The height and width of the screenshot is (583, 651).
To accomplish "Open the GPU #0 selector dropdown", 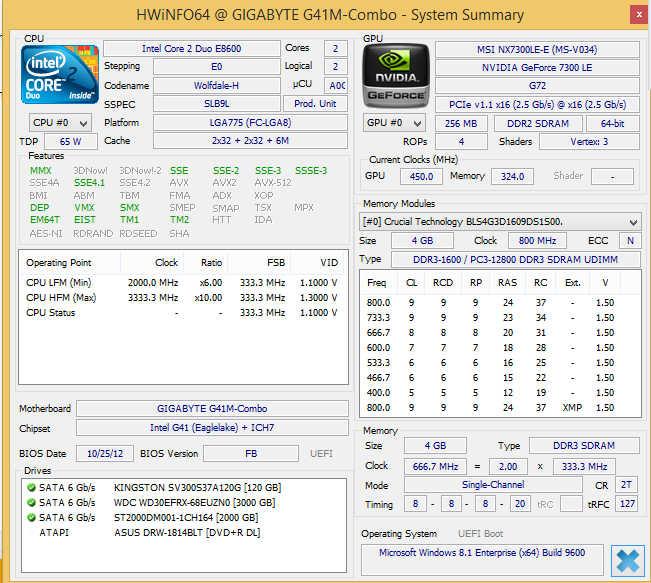I will pos(394,123).
